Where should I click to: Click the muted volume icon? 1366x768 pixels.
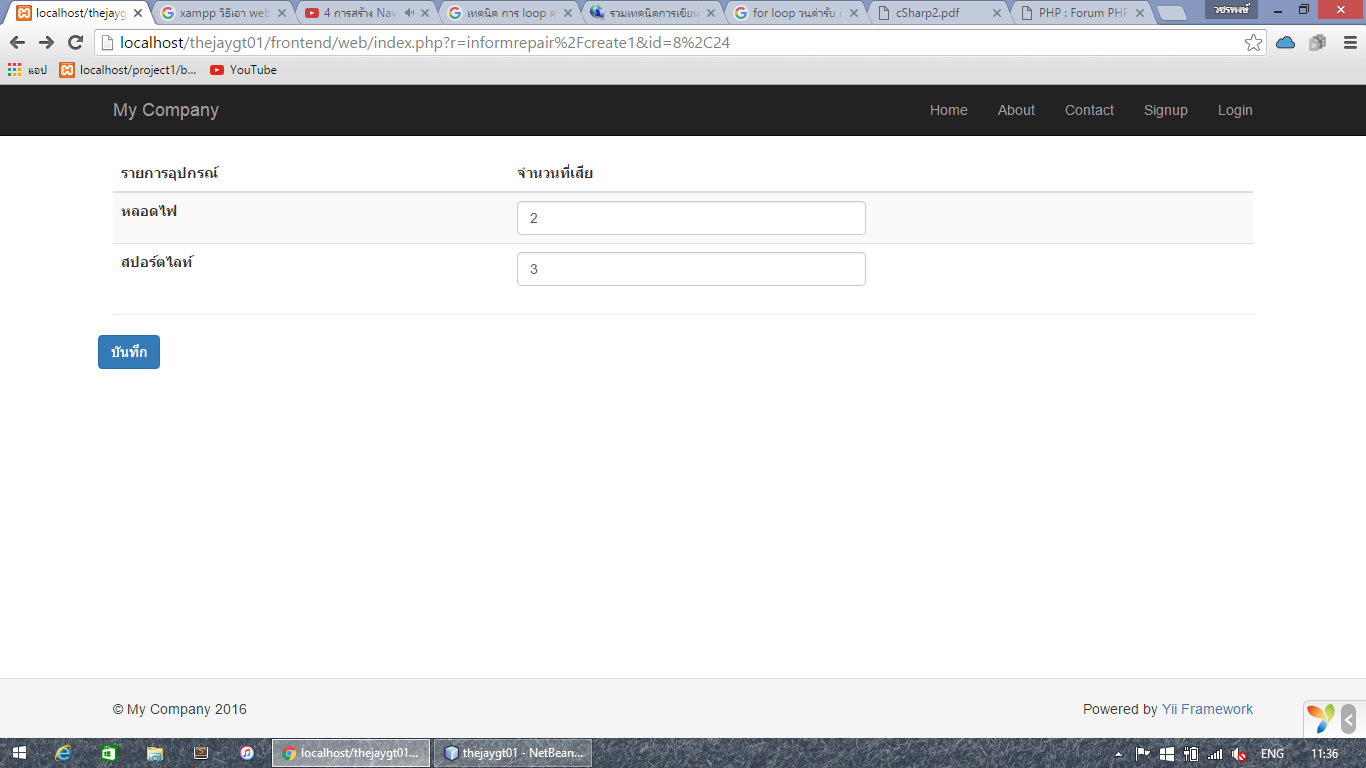click(x=1240, y=754)
